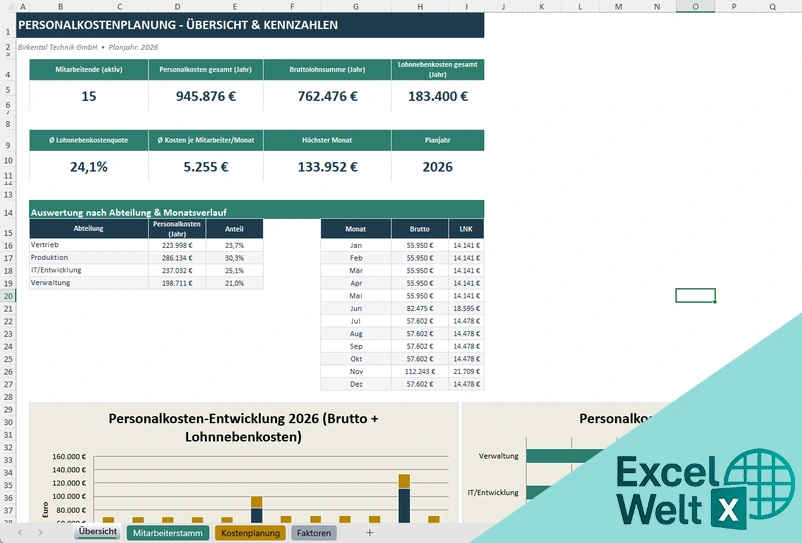Select the Produktion department cell

tap(88, 258)
